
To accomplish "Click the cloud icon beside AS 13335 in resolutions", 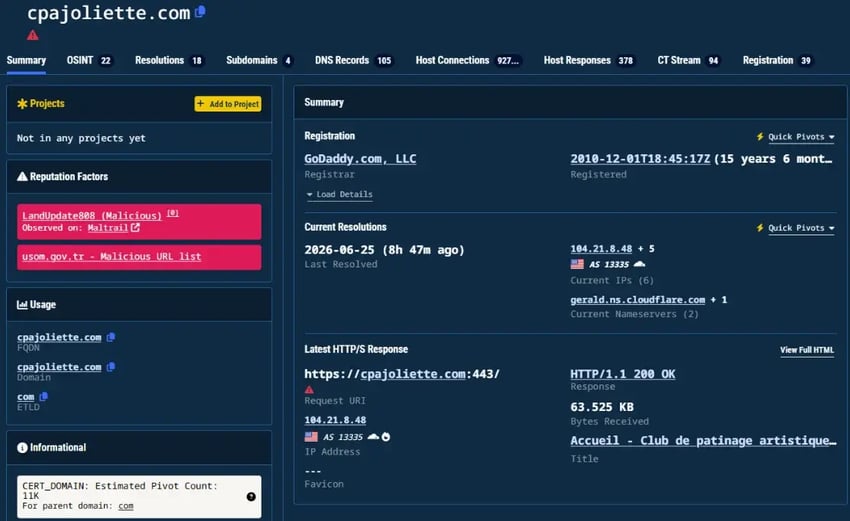I will (x=640, y=264).
